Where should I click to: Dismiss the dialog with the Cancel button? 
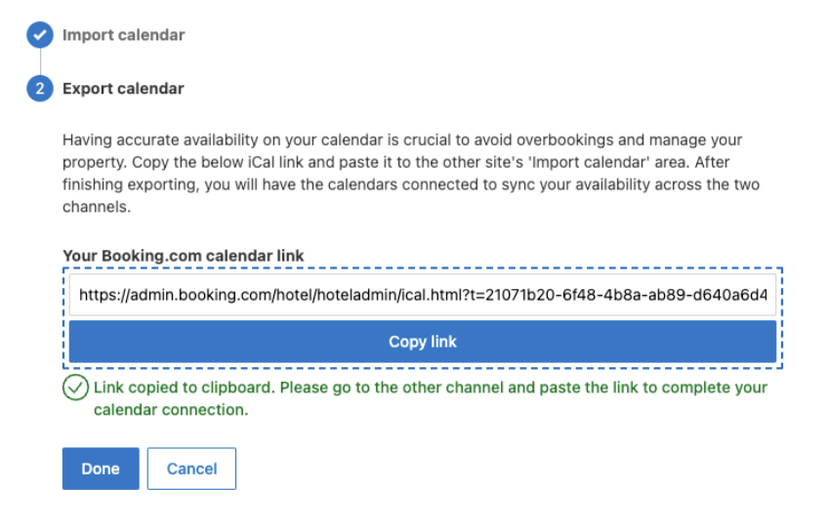click(x=192, y=469)
